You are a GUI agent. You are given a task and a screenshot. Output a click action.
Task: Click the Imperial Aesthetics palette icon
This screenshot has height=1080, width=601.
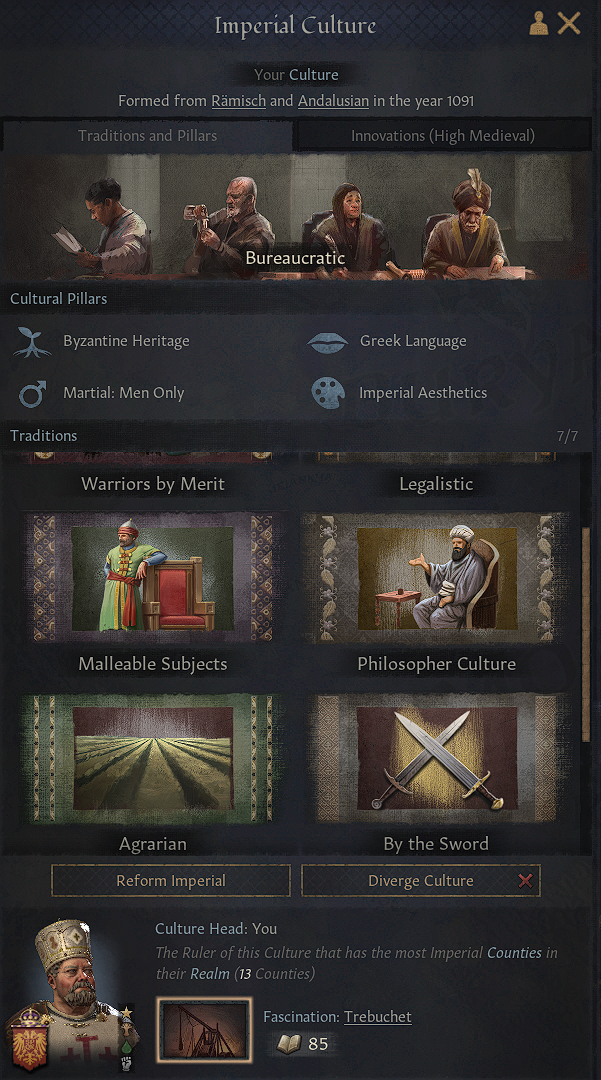pyautogui.click(x=328, y=393)
